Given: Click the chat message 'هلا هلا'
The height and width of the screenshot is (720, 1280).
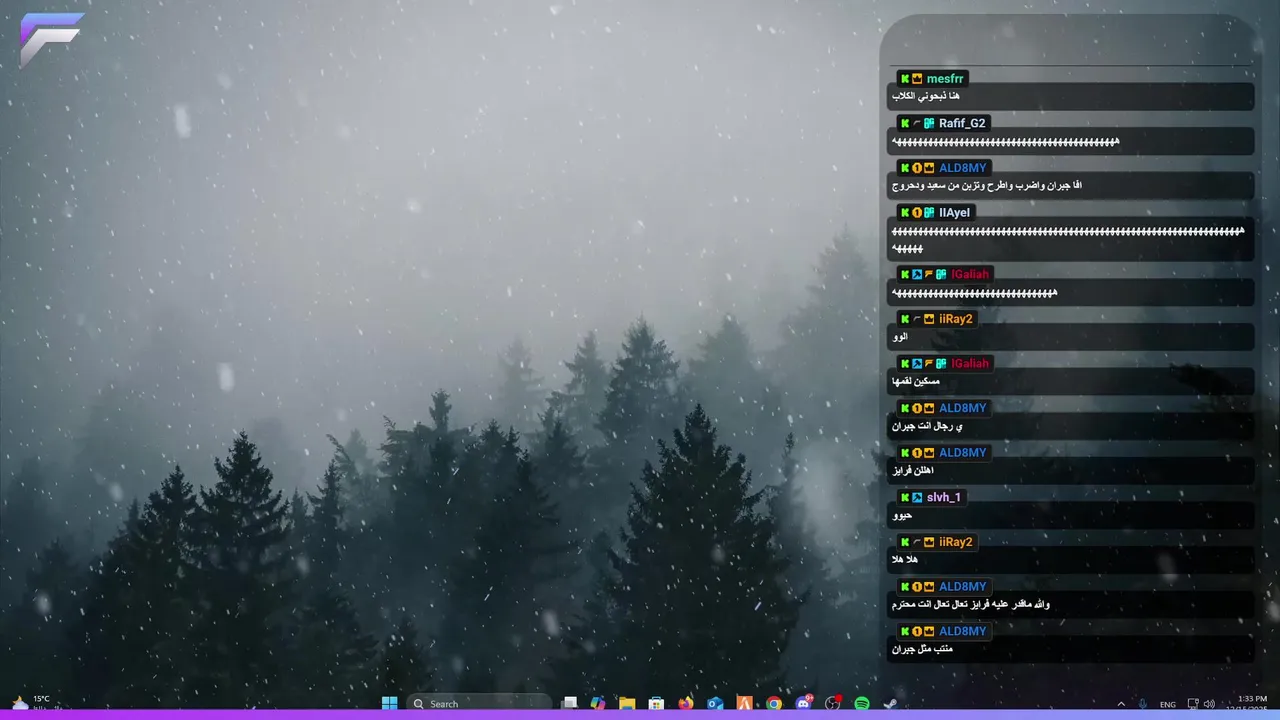Looking at the screenshot, I should [x=905, y=560].
